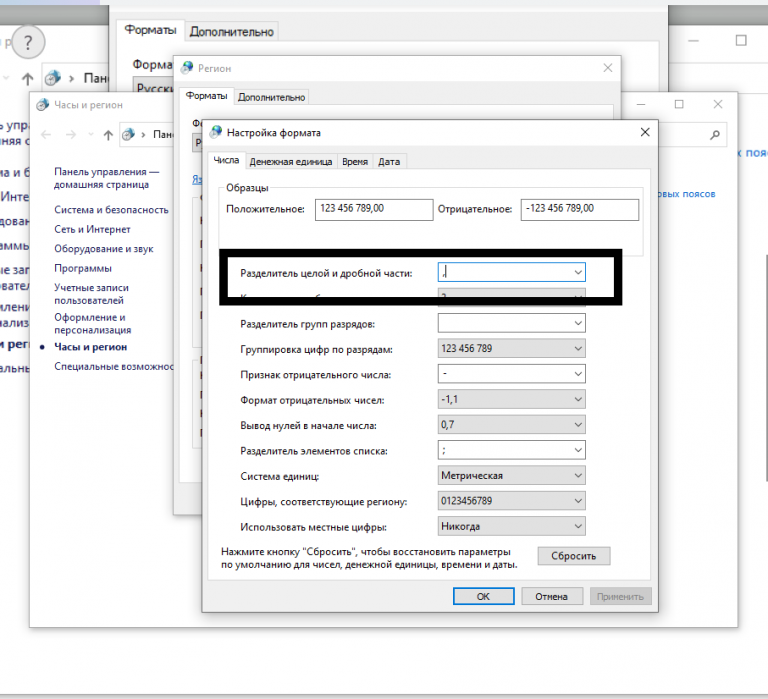Expand the Формат отрицательных чисел list
This screenshot has height=699, width=768.
click(x=577, y=400)
